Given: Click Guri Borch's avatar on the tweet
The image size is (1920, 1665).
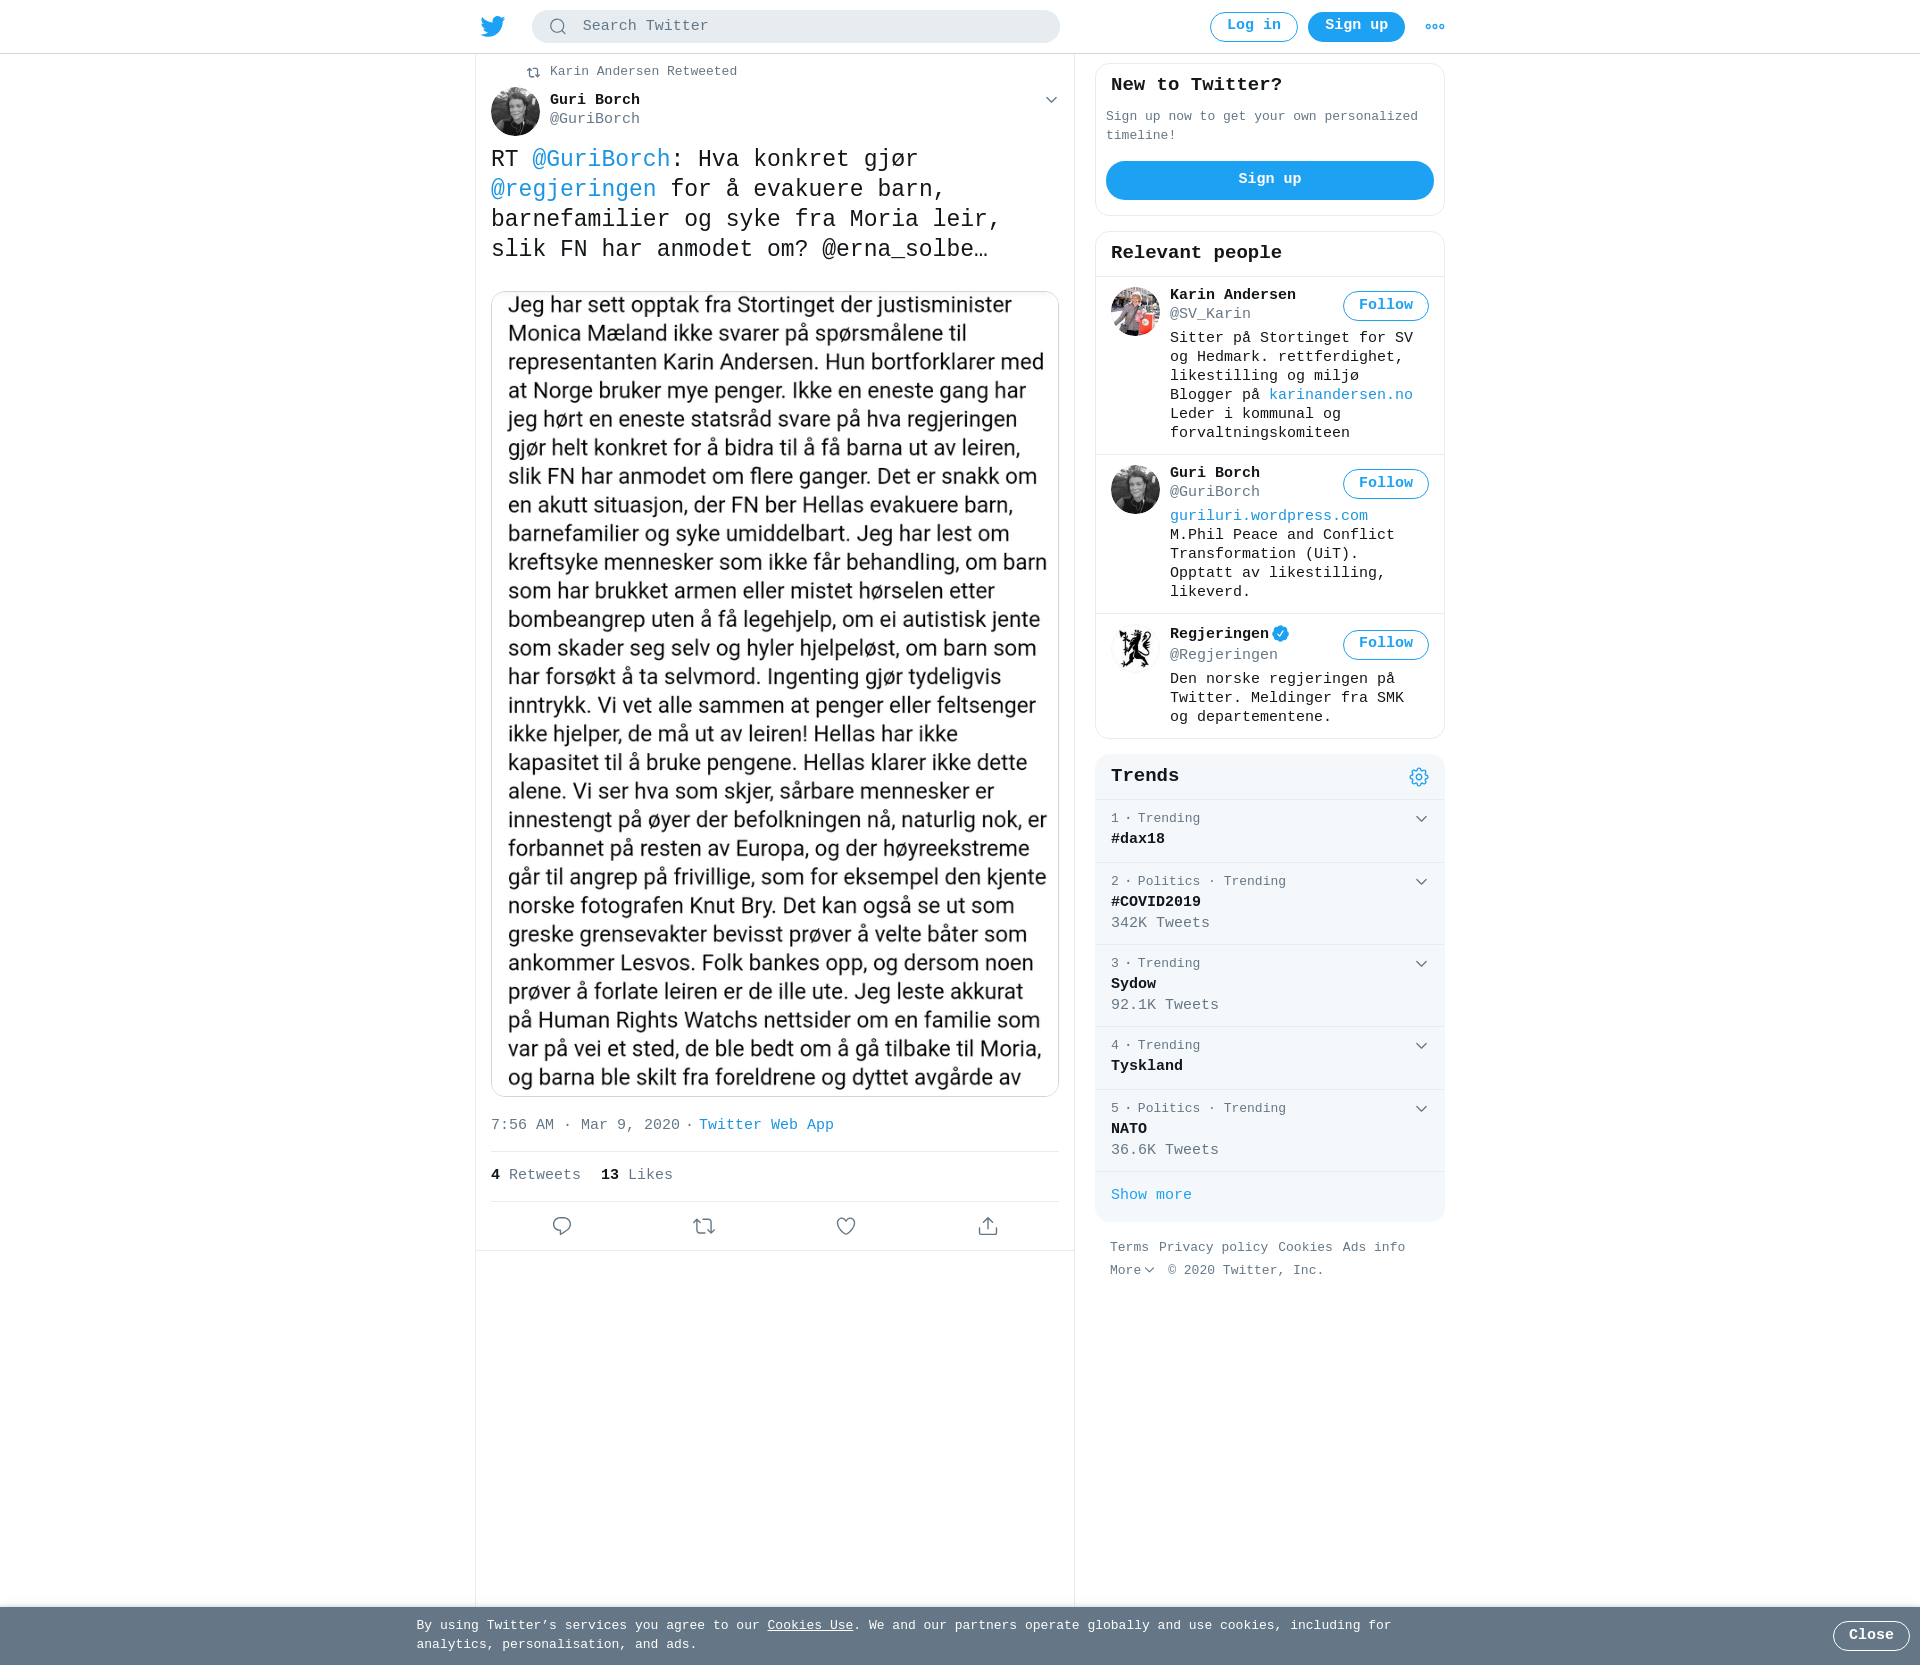Looking at the screenshot, I should point(515,111).
